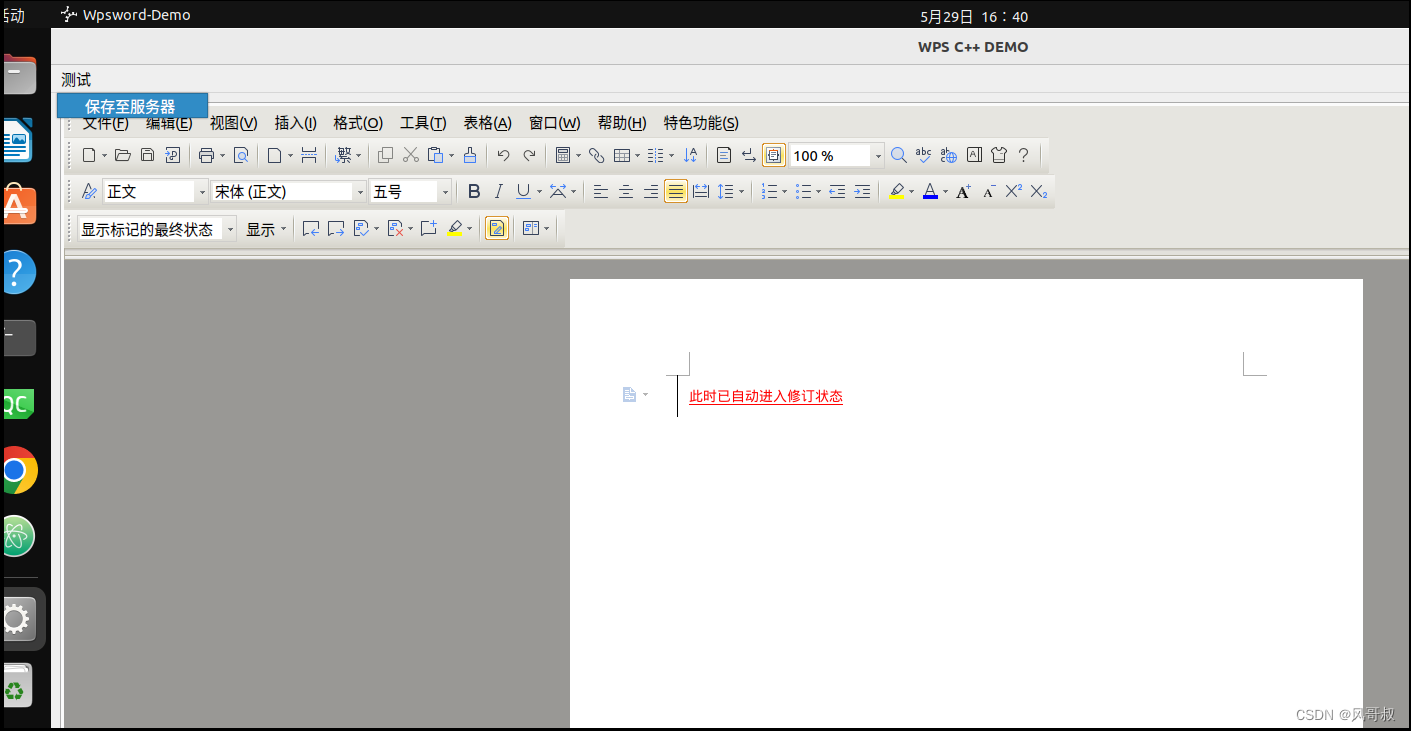Screen dimensions: 1411x731
Task: Click the red revised text line
Action: tap(766, 396)
